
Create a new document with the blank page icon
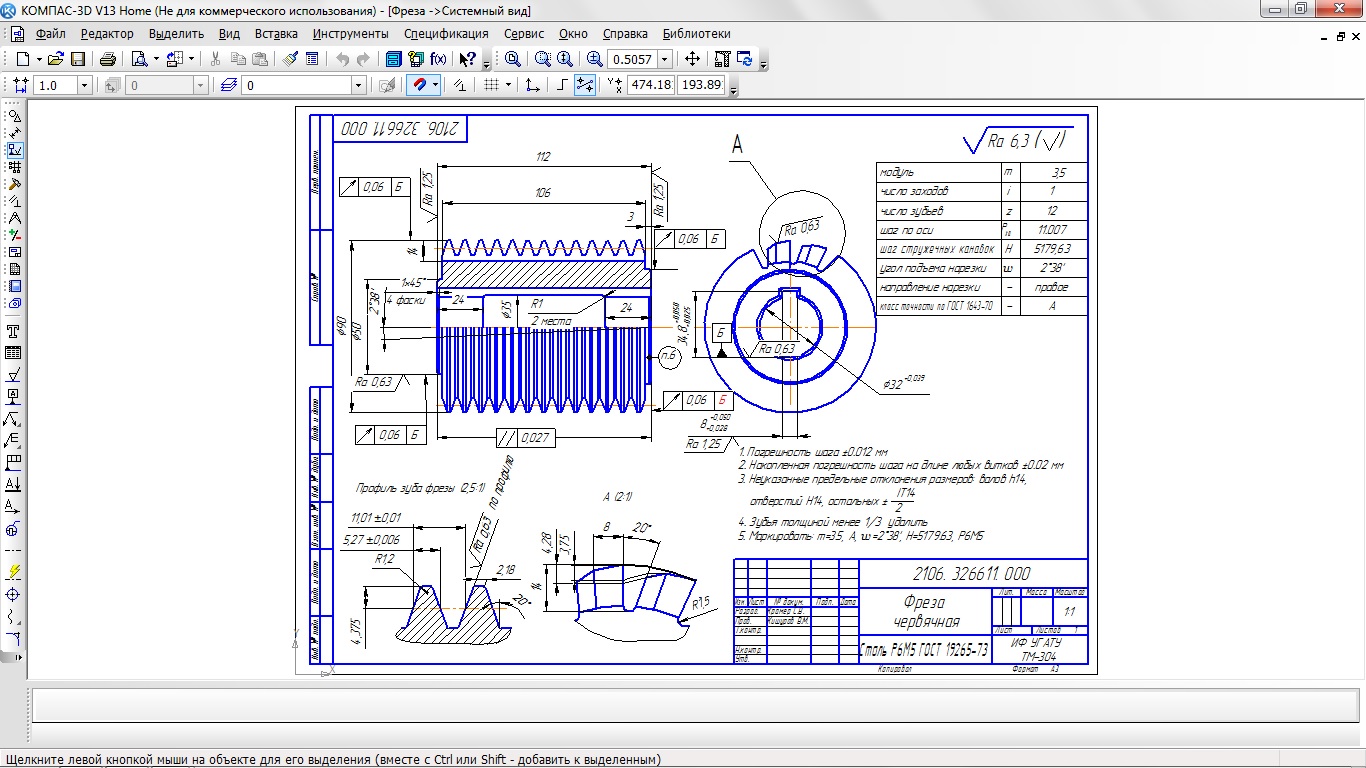point(22,59)
